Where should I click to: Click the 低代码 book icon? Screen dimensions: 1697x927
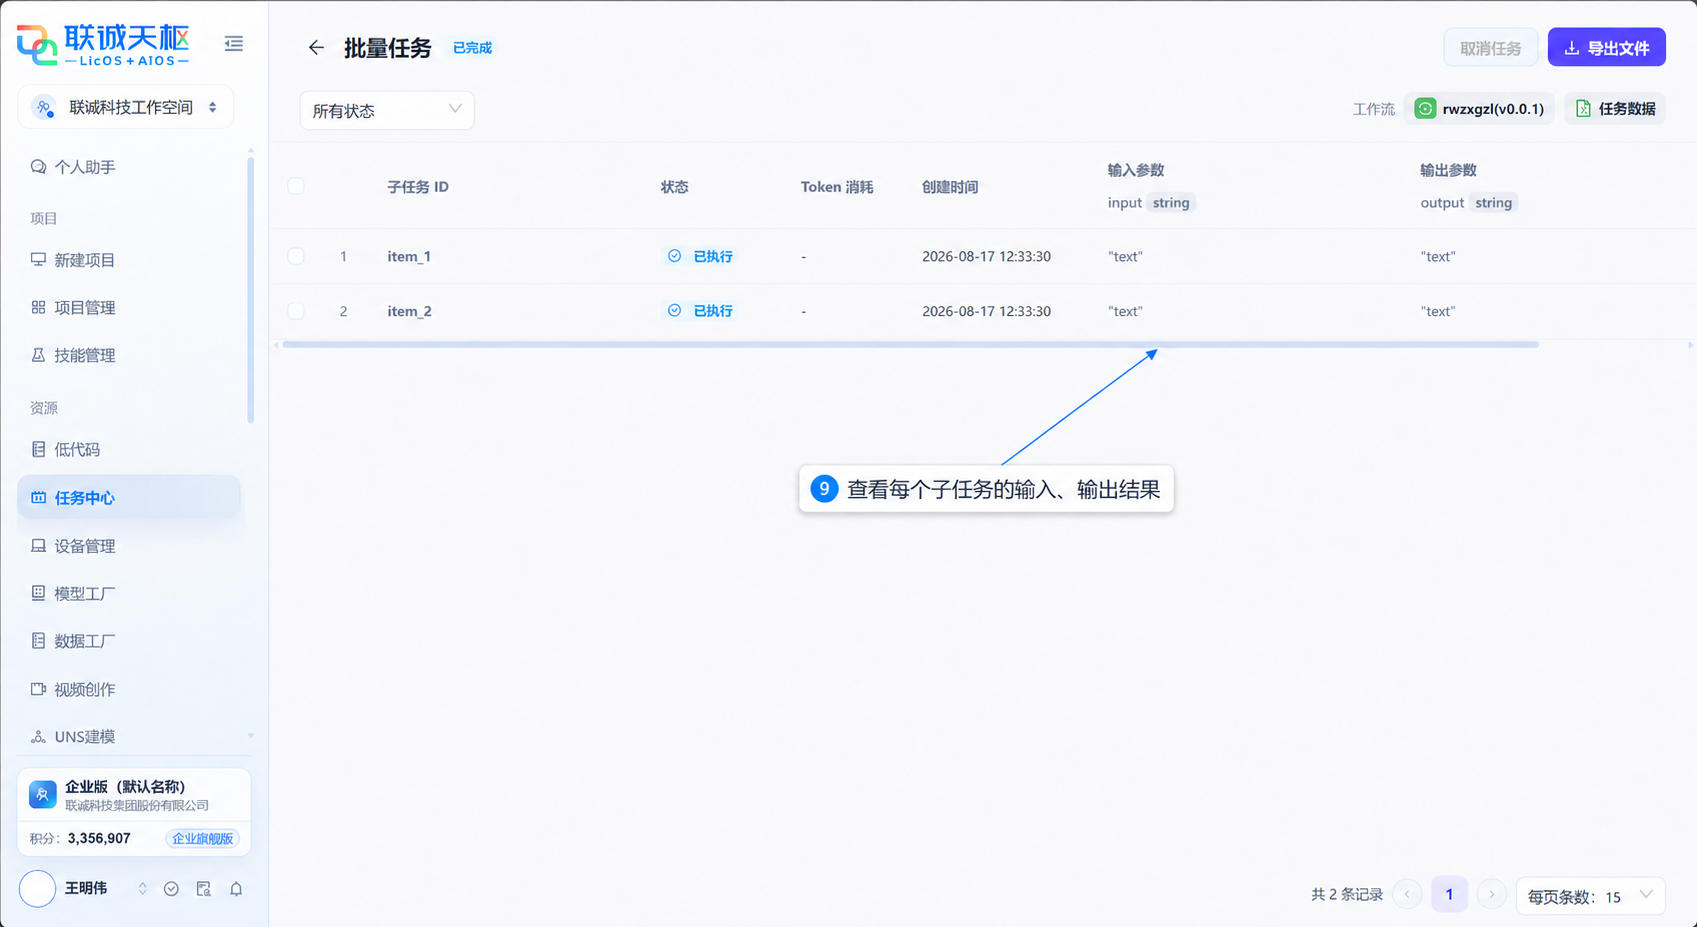pos(38,450)
